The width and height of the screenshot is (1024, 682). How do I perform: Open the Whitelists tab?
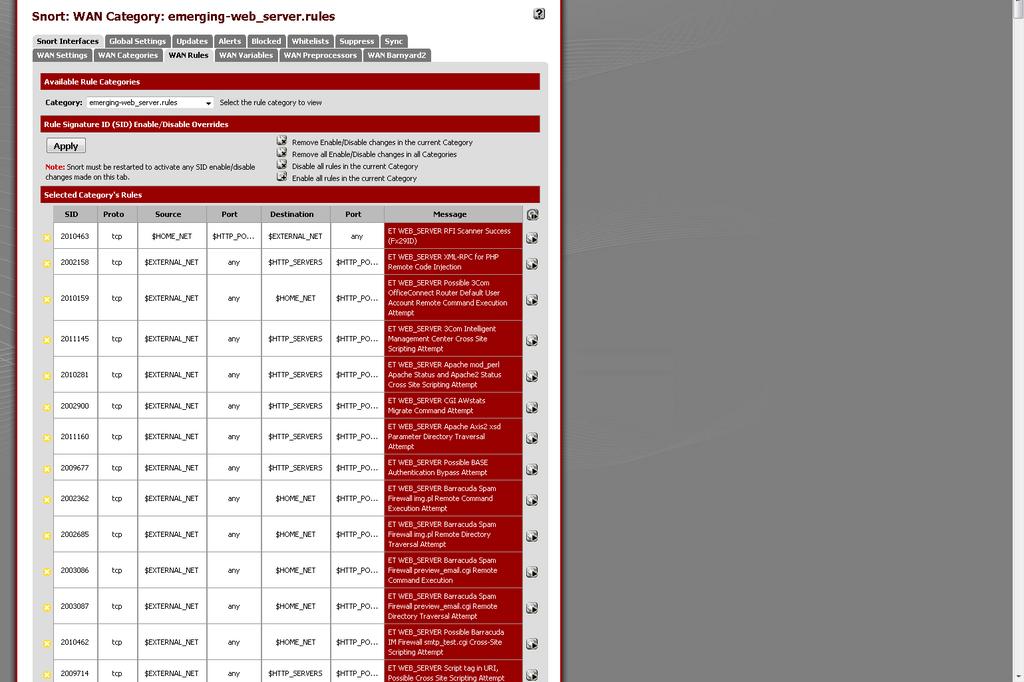tap(310, 41)
